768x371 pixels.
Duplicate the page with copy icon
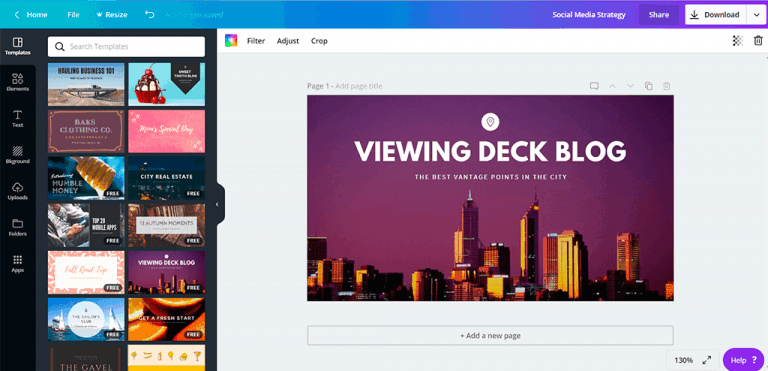[648, 86]
